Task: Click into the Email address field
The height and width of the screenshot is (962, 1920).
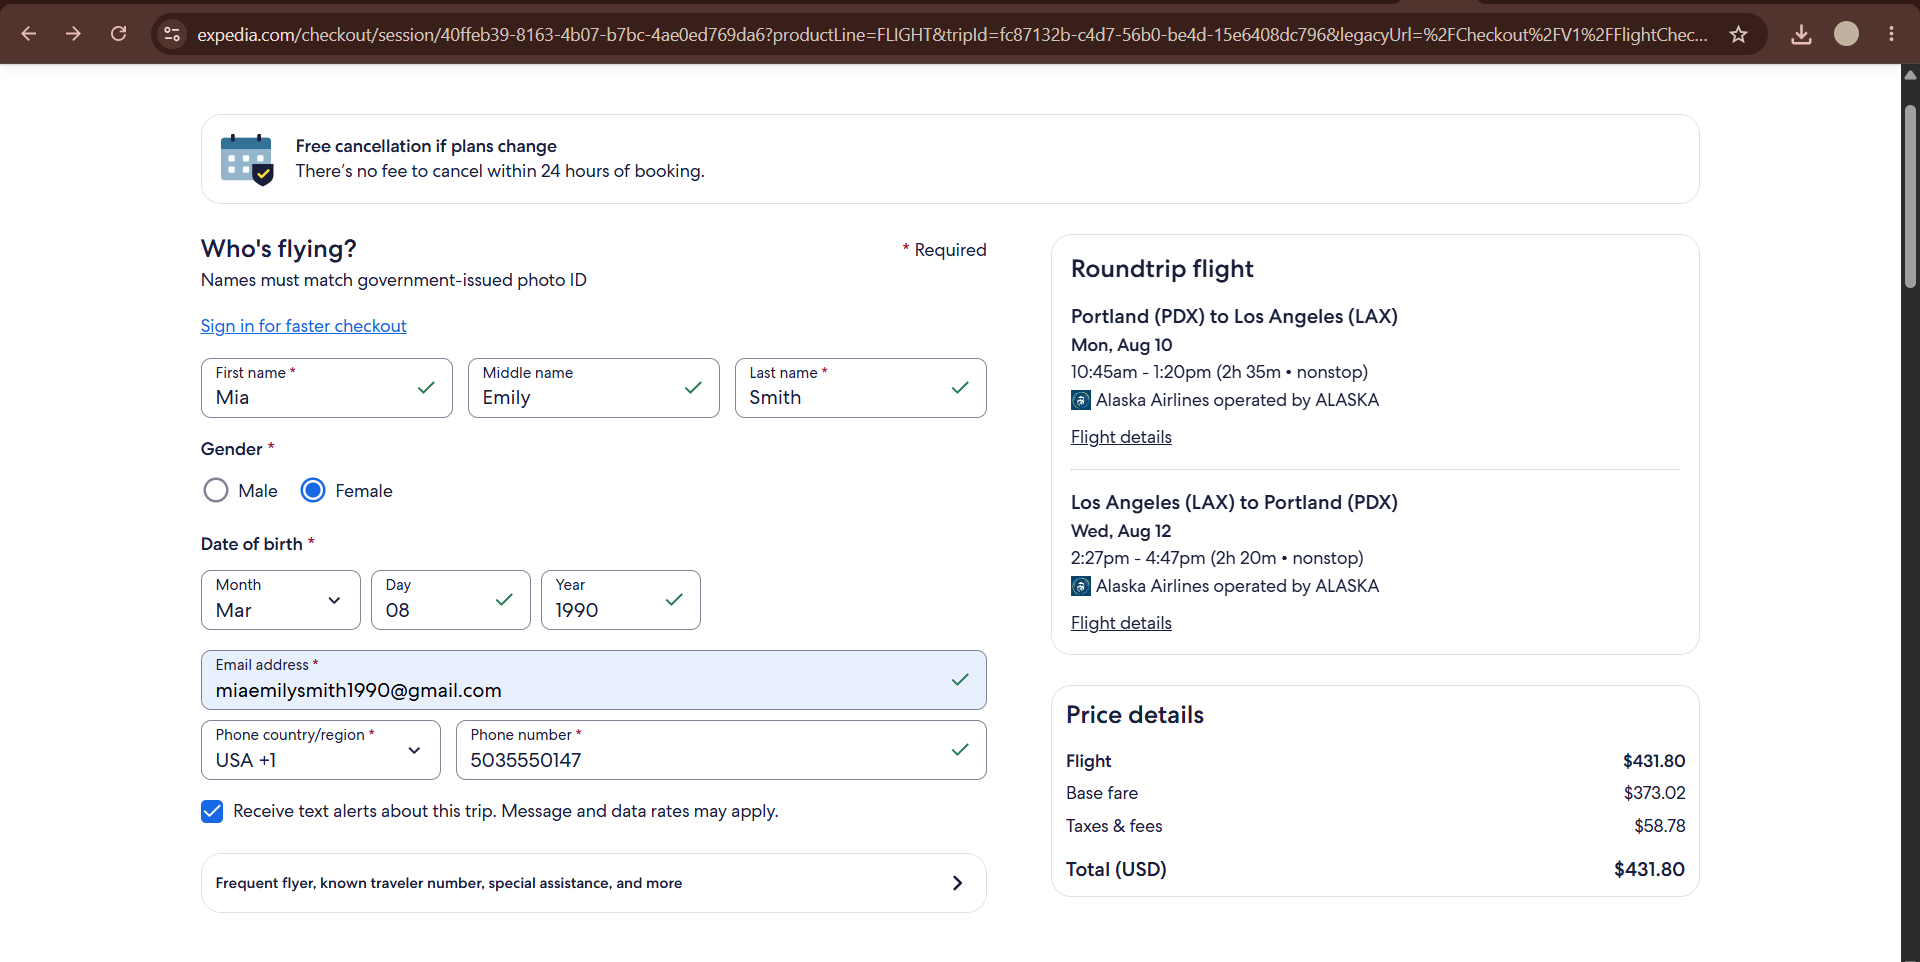Action: click(594, 680)
